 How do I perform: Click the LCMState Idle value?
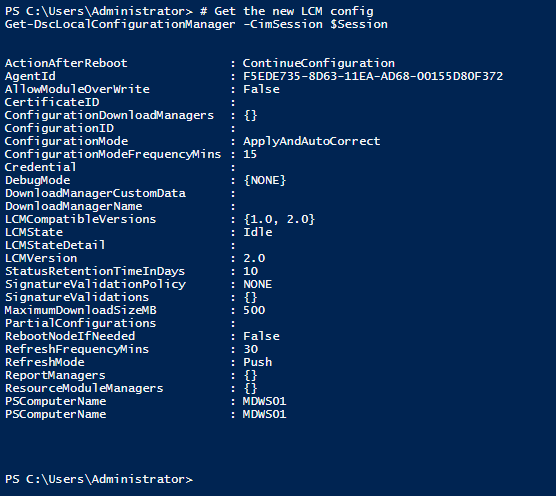pos(258,232)
